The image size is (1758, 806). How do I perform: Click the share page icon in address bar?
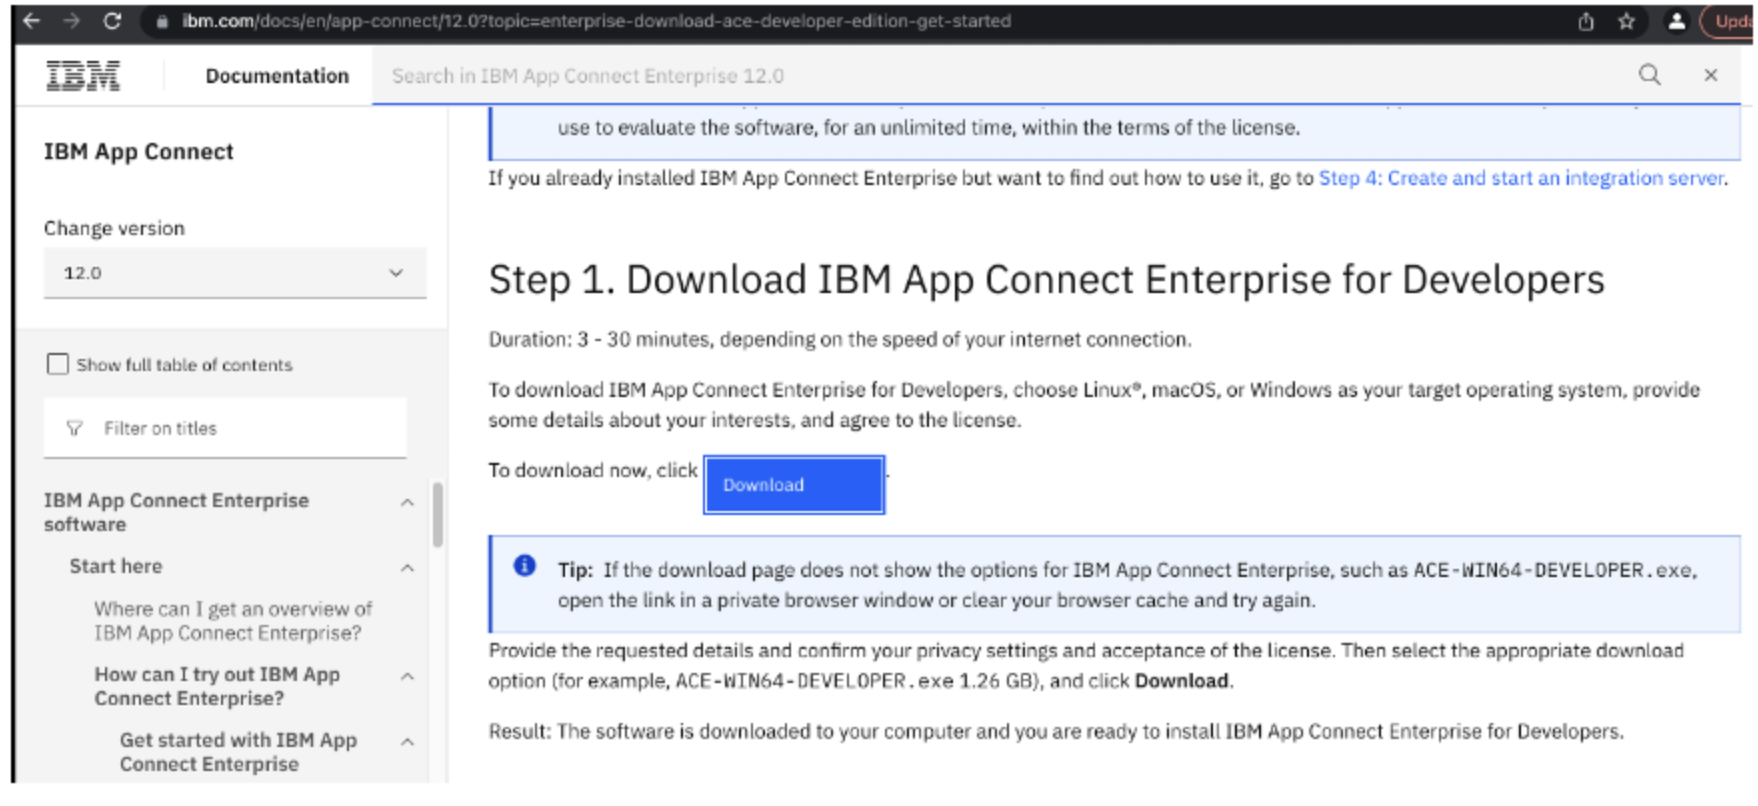tap(1586, 21)
